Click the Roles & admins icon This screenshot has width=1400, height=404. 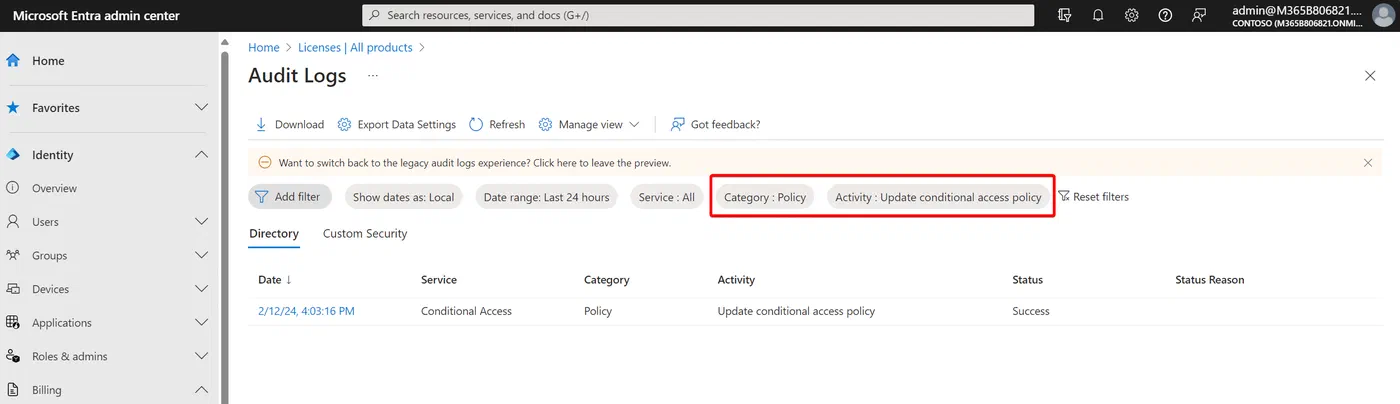[13, 356]
